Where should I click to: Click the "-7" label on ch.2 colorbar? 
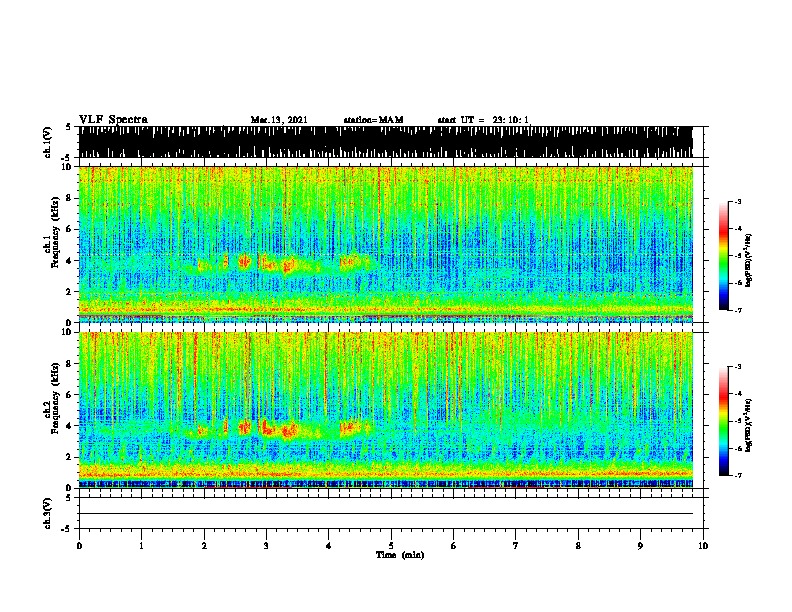point(737,475)
